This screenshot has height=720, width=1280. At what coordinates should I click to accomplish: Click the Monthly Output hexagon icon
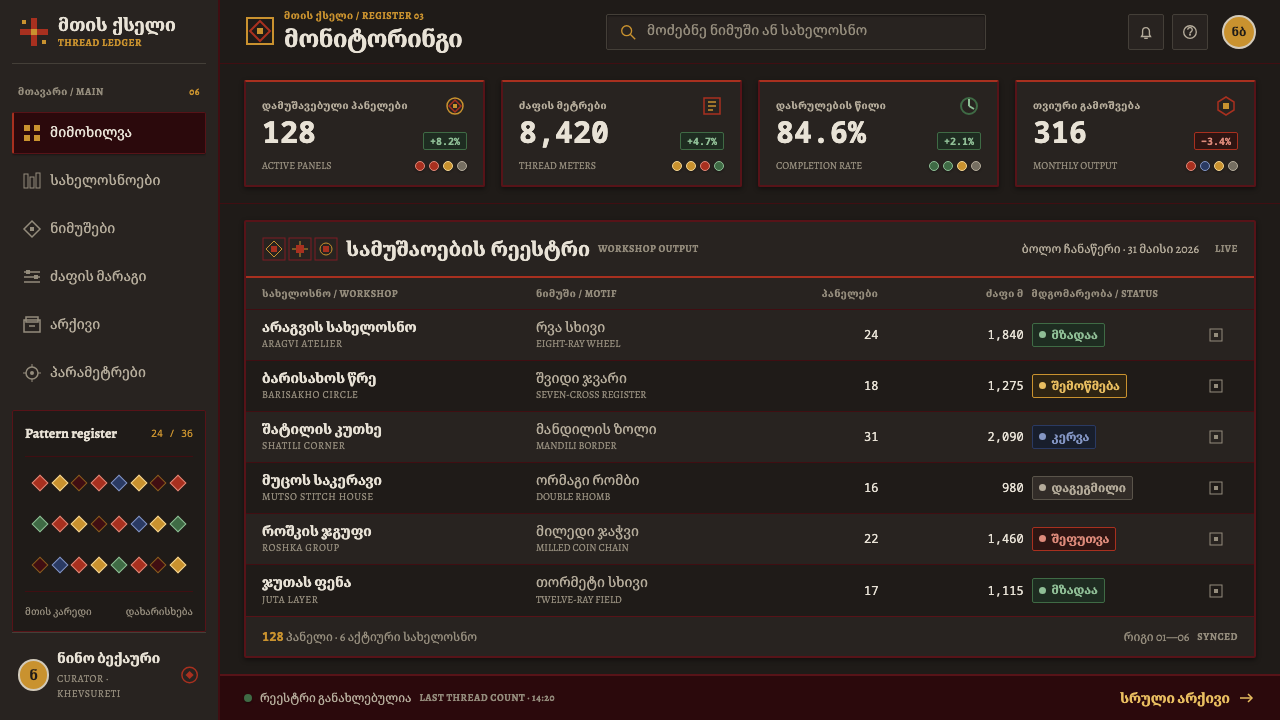pos(1226,106)
